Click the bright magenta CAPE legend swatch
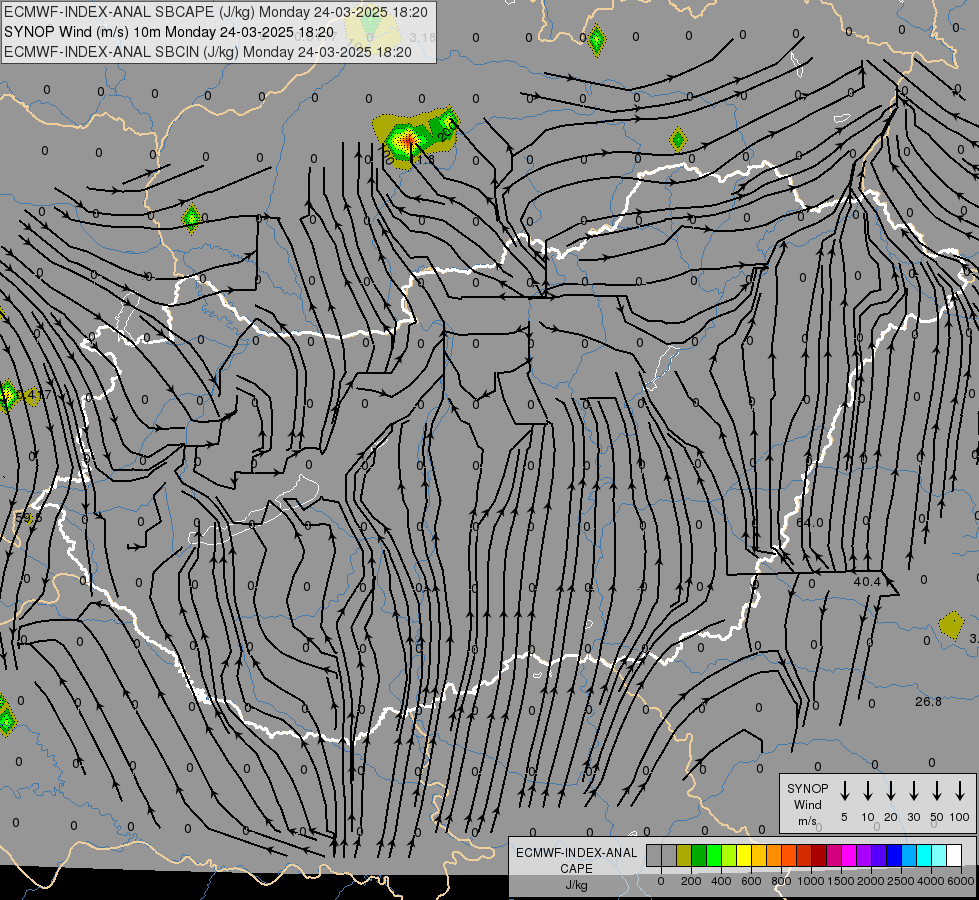 pyautogui.click(x=850, y=855)
